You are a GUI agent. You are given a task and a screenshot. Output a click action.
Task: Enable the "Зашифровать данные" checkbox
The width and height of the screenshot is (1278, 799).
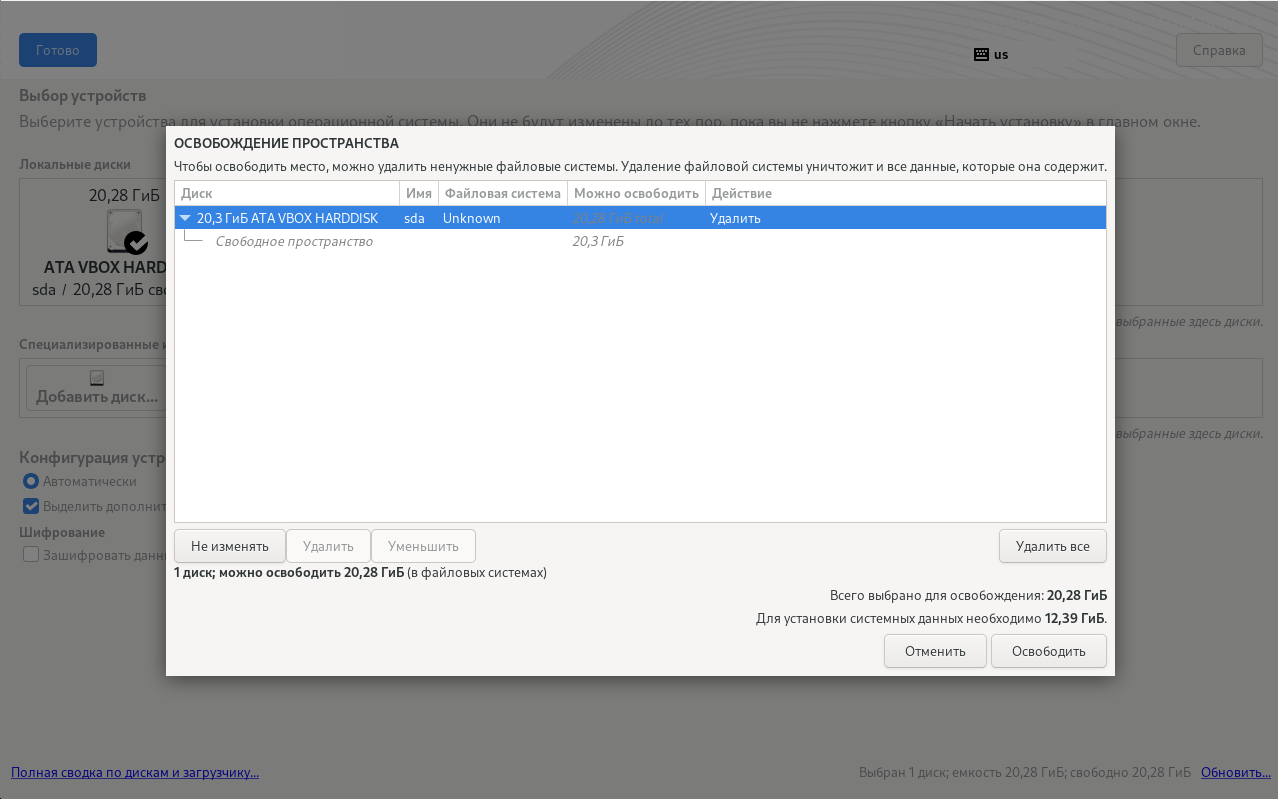coord(31,555)
